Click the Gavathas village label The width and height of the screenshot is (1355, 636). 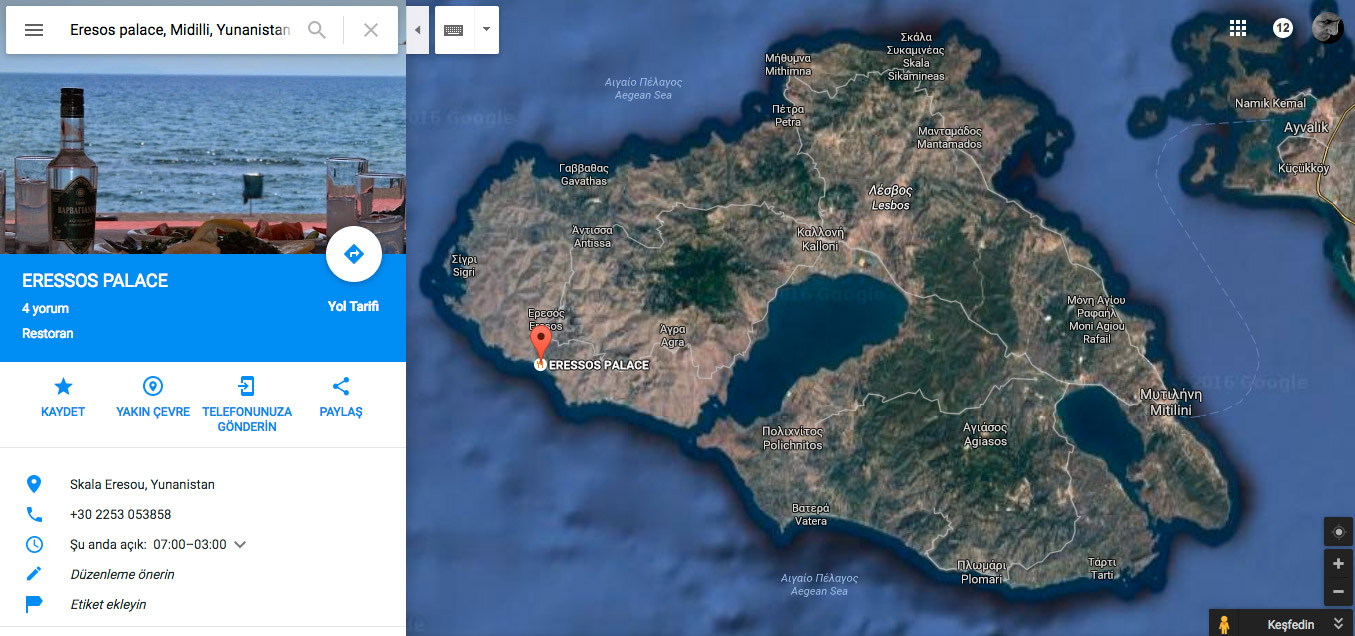584,175
